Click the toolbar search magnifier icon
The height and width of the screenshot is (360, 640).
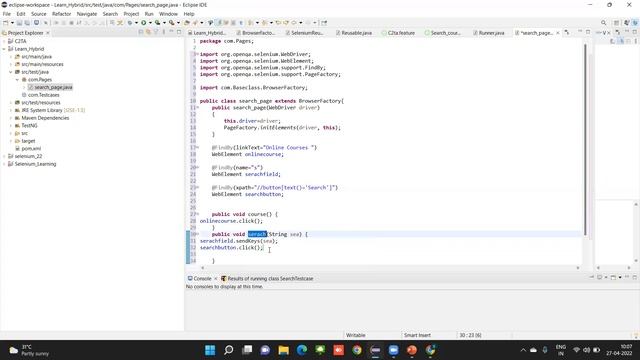tap(603, 23)
